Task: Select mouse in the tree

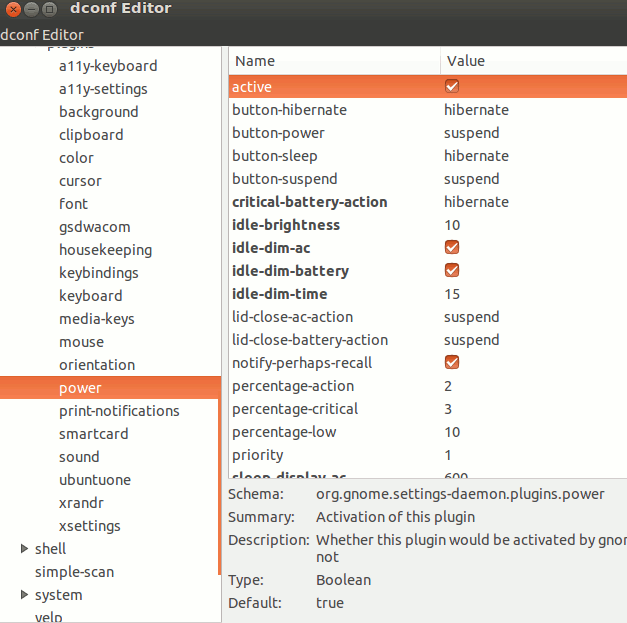Action: (81, 342)
